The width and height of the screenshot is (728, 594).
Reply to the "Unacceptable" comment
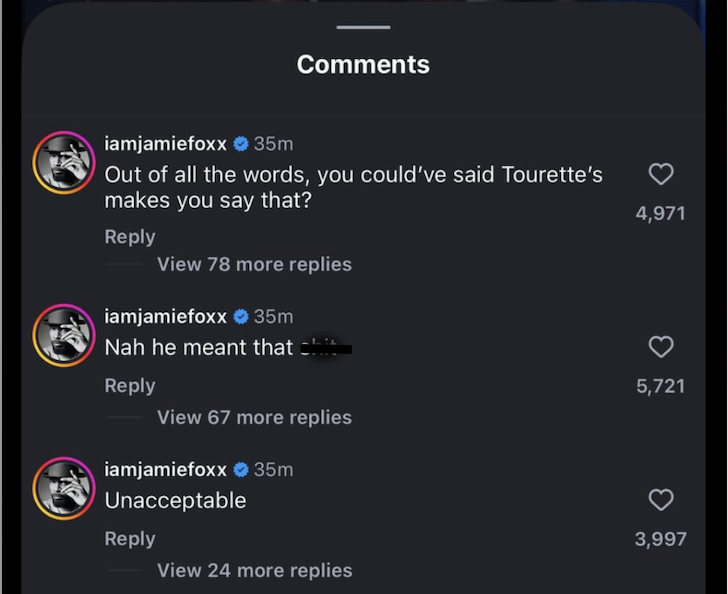130,539
